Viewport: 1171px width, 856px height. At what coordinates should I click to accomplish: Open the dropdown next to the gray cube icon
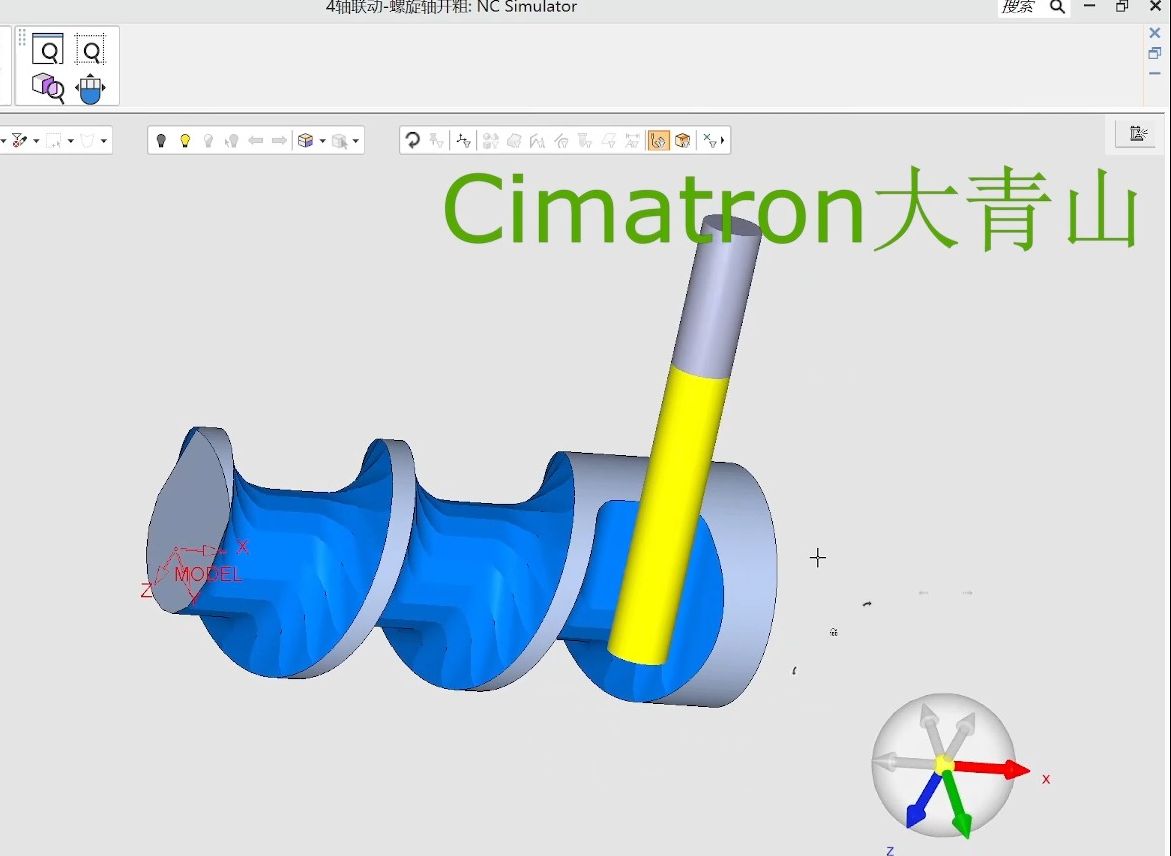pos(355,142)
